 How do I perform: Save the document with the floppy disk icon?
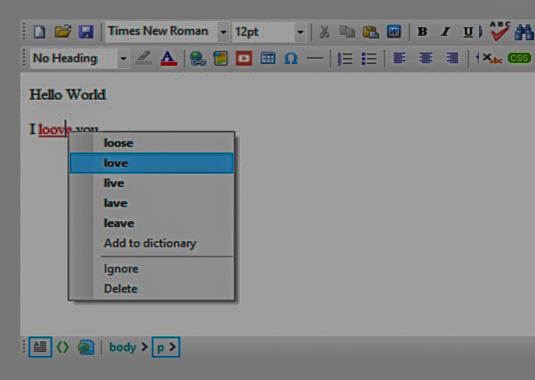click(x=86, y=32)
